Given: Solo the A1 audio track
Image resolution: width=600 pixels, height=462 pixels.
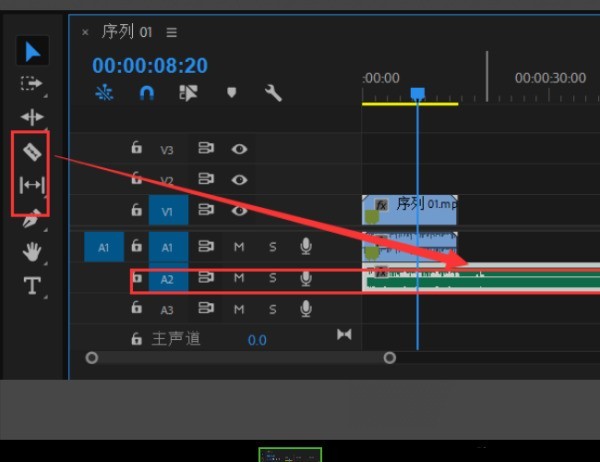Looking at the screenshot, I should coord(272,246).
